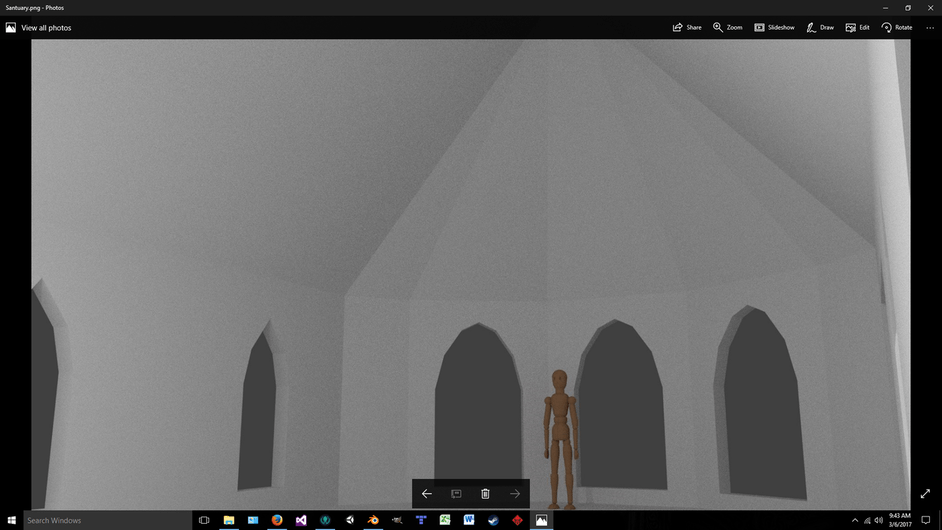Viewport: 942px width, 530px height.
Task: Delete the photo with the trash icon
Action: point(485,494)
